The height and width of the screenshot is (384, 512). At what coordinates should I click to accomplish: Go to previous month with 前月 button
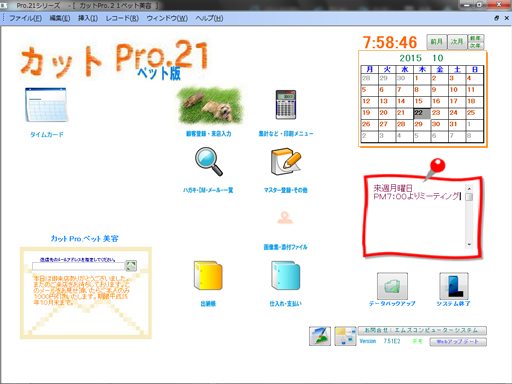[436, 42]
